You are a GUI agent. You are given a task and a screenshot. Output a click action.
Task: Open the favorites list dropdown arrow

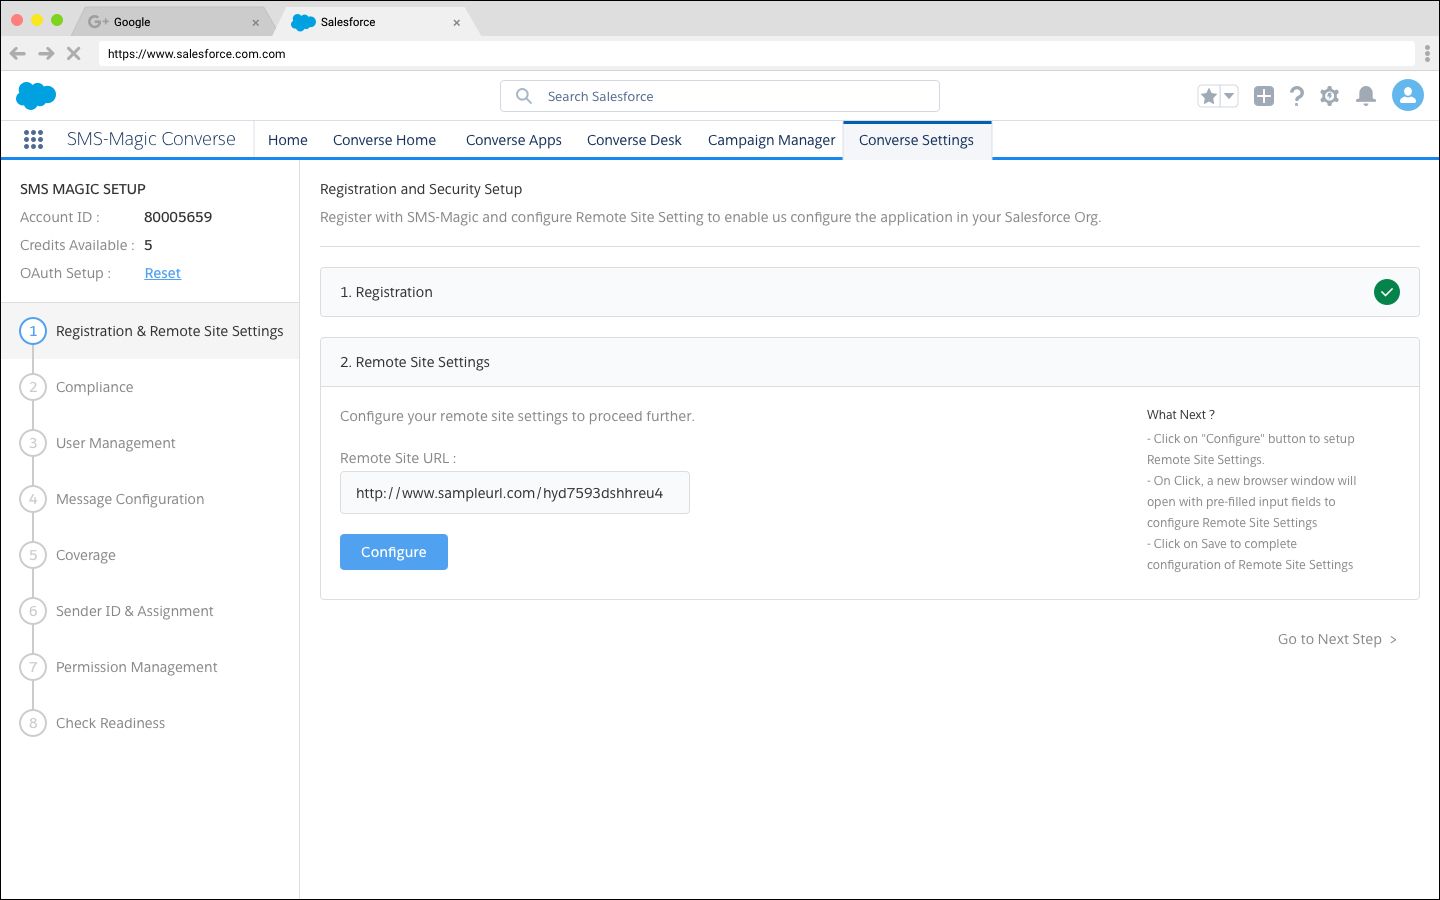click(1230, 96)
